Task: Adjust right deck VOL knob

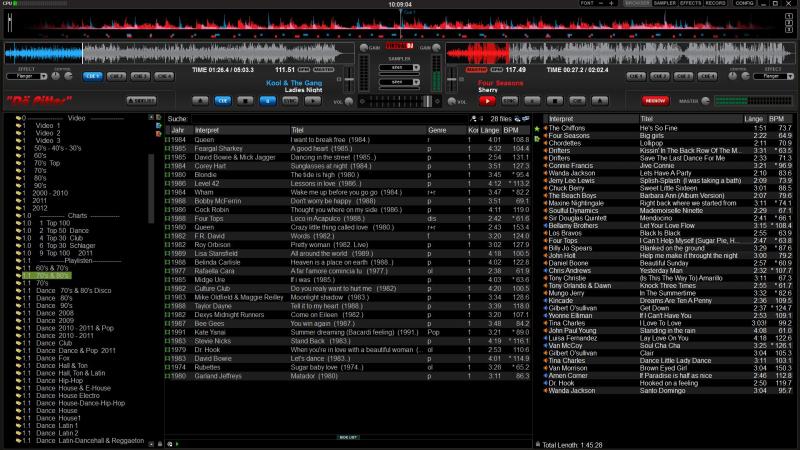Action: [452, 102]
